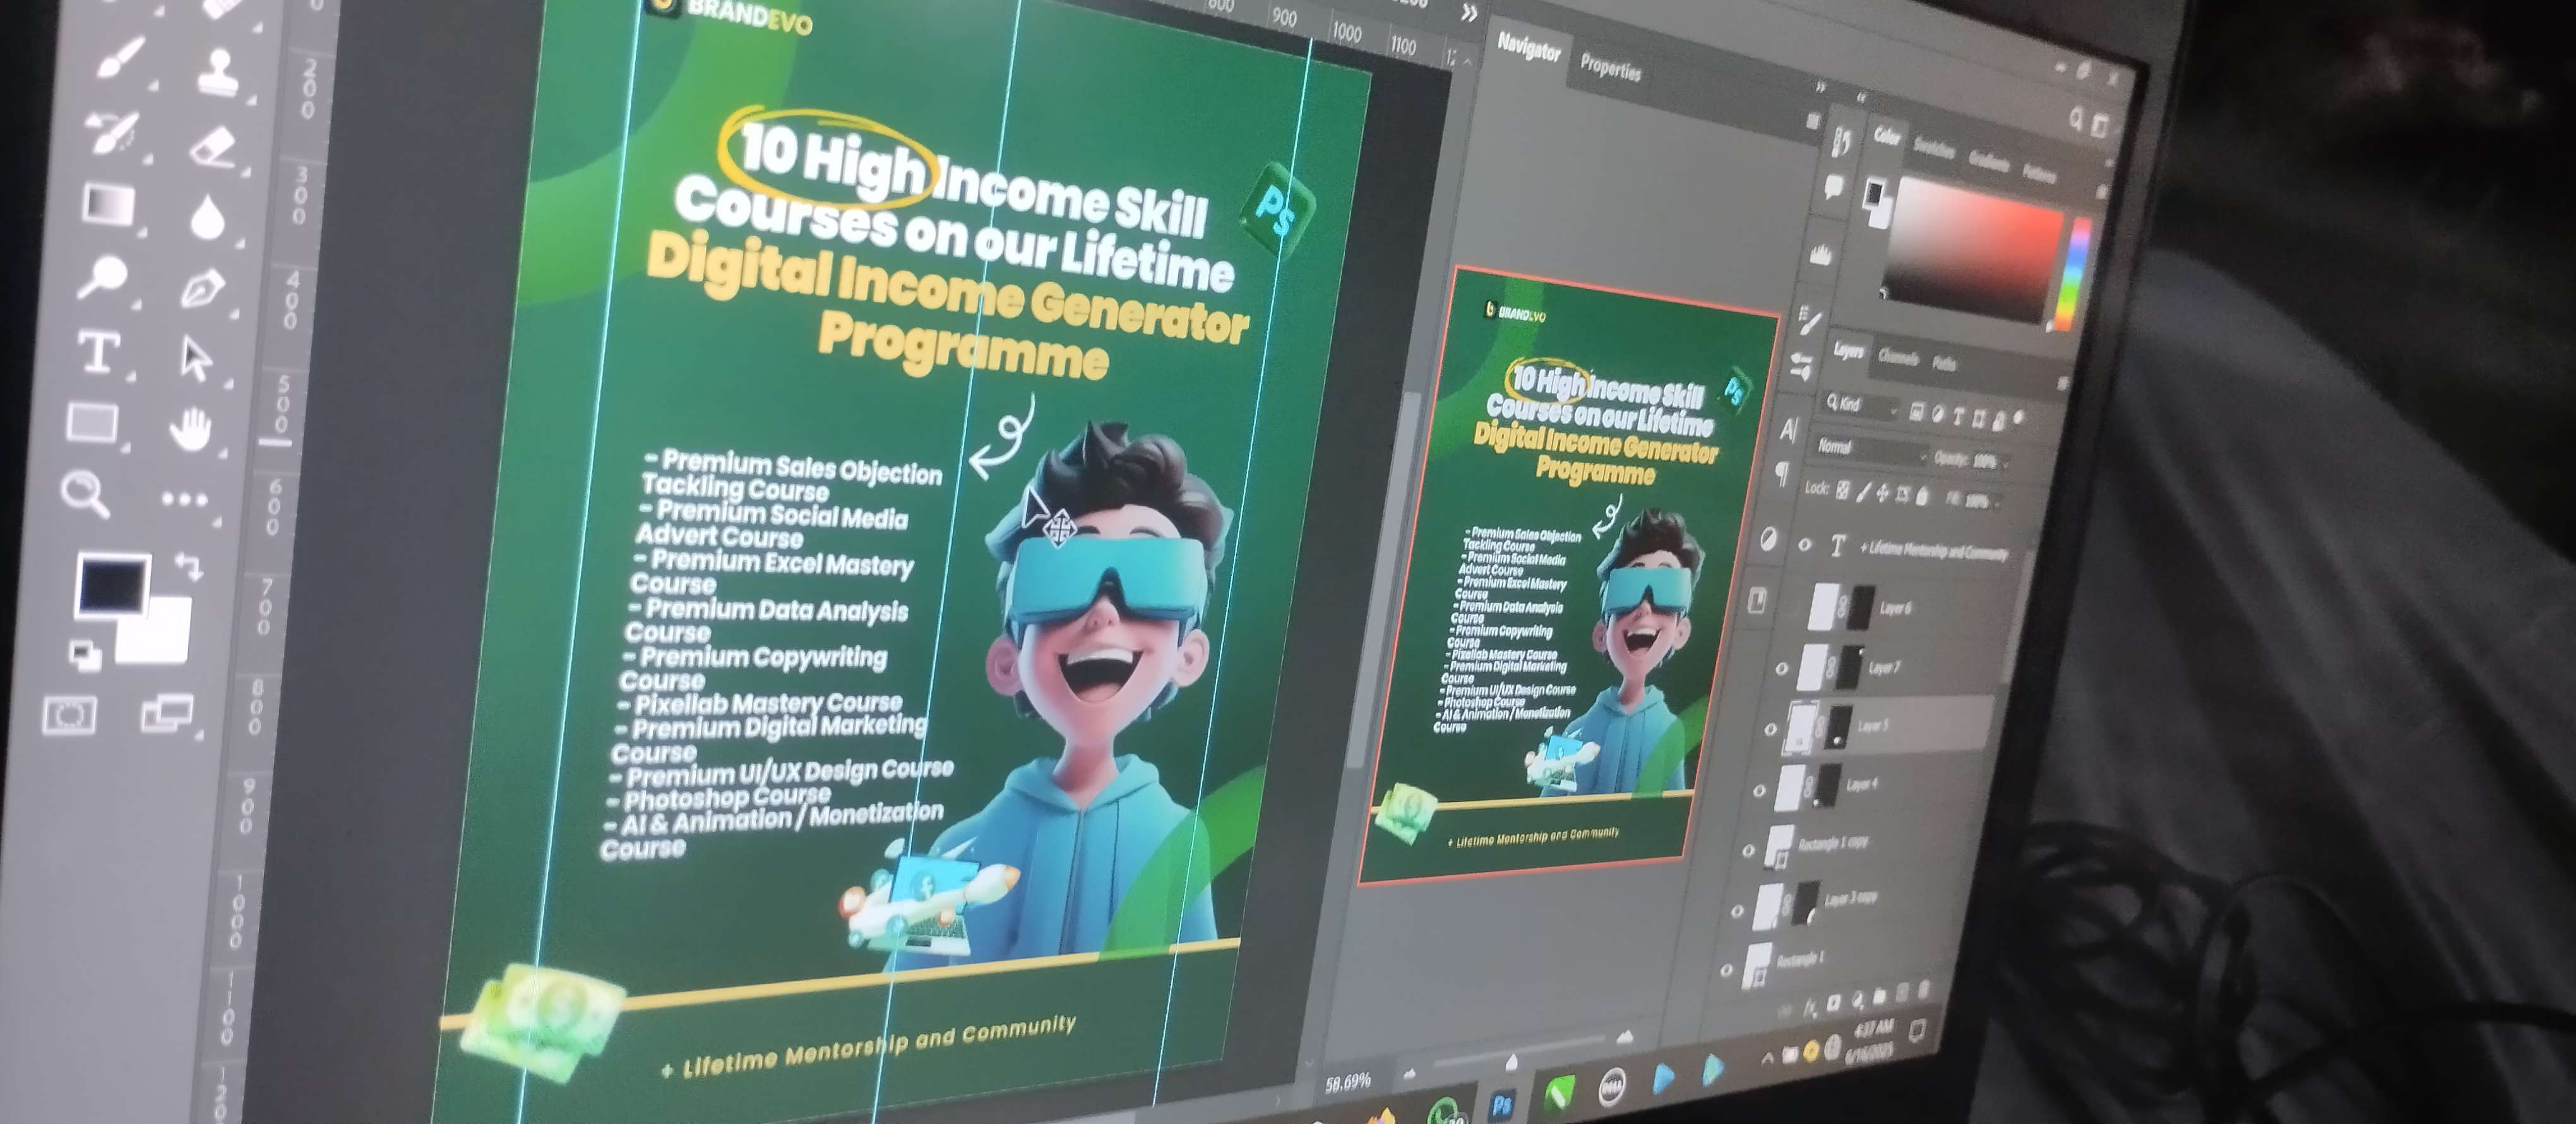
Task: Open the Paragraph panel icon
Action: click(1782, 474)
